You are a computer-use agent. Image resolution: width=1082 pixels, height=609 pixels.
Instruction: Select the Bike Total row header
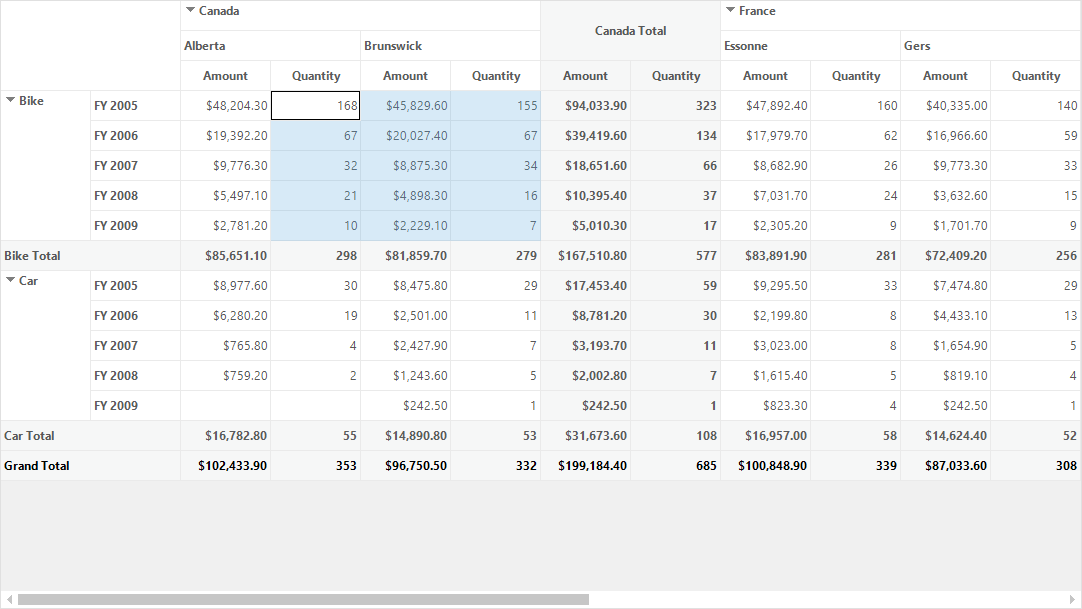(90, 255)
